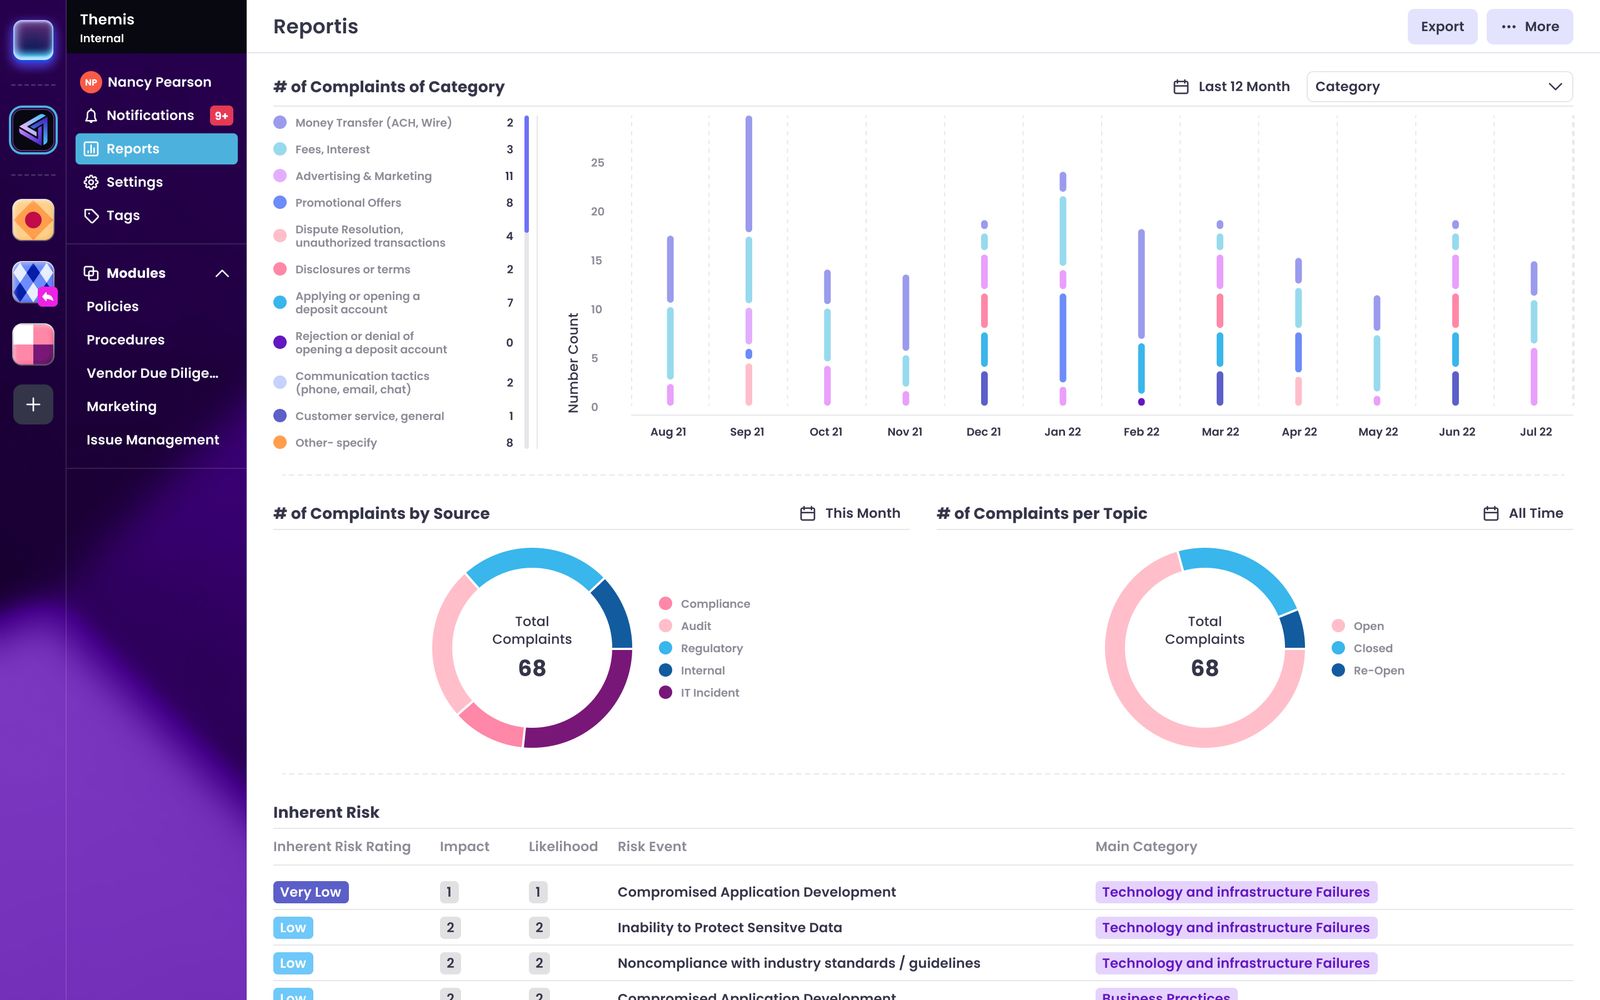This screenshot has height=1000, width=1600.
Task: Click the Nancy Pearson profile avatar
Action: (90, 81)
